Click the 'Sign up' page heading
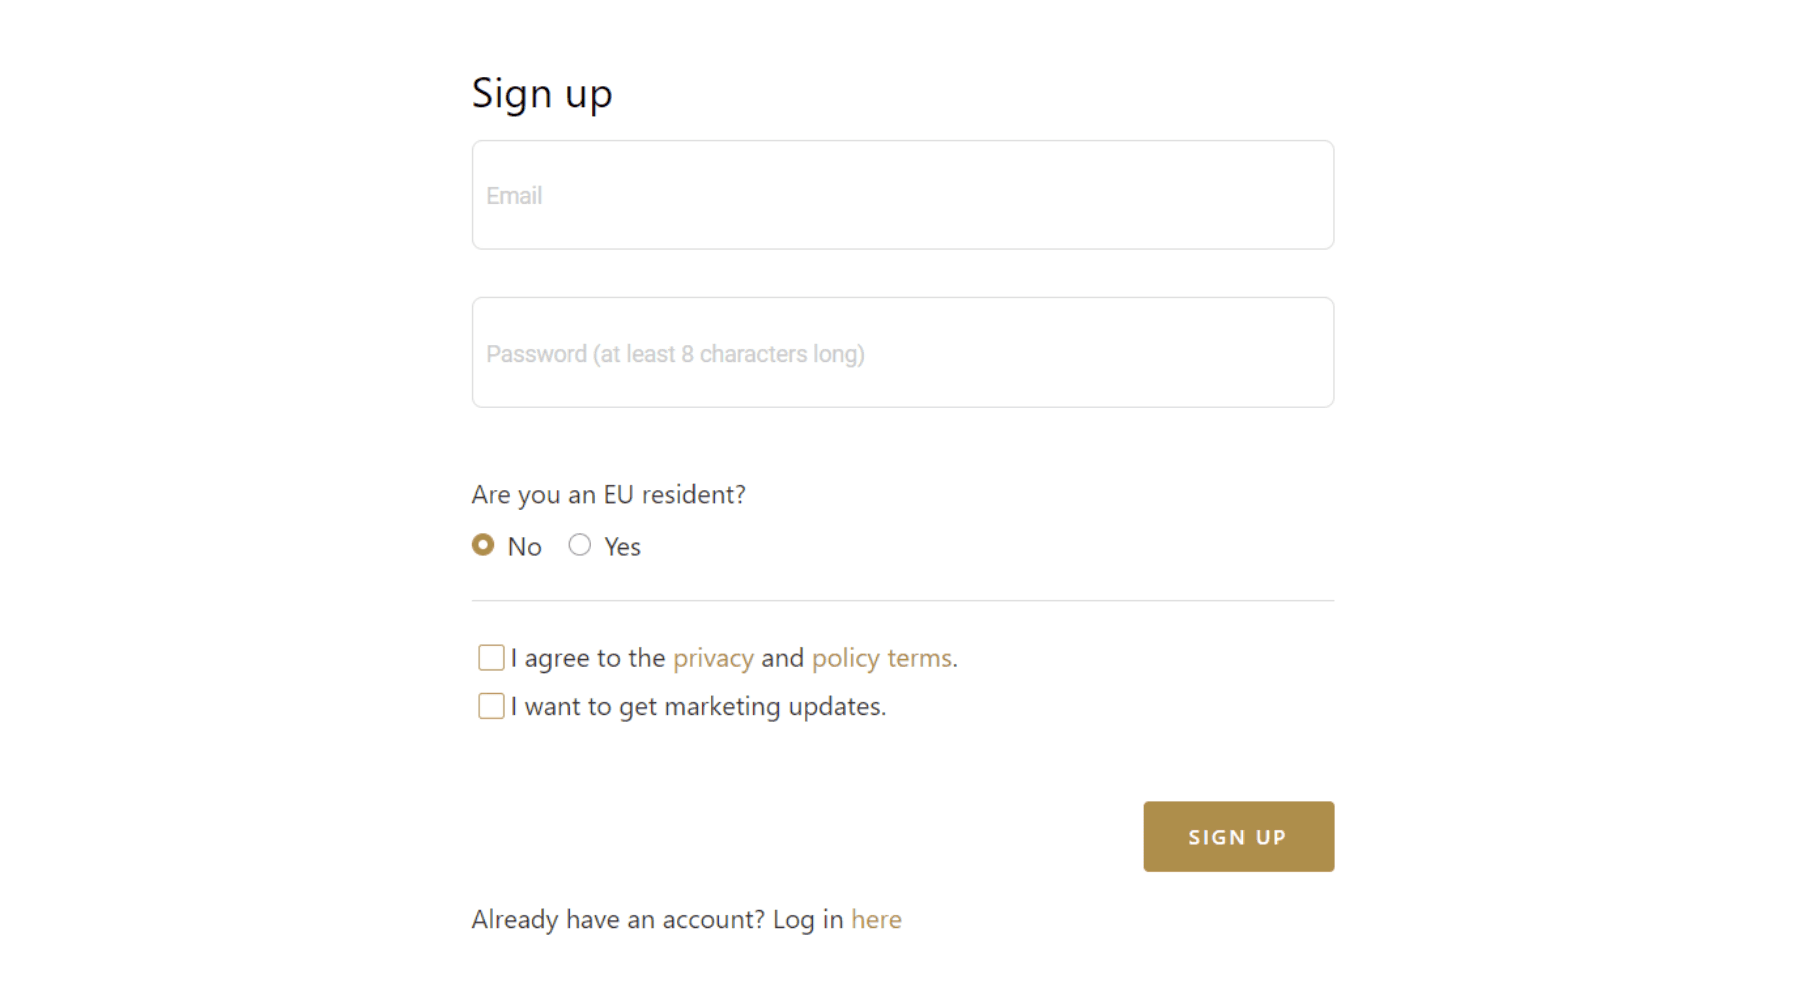The image size is (1800, 1000). (542, 93)
